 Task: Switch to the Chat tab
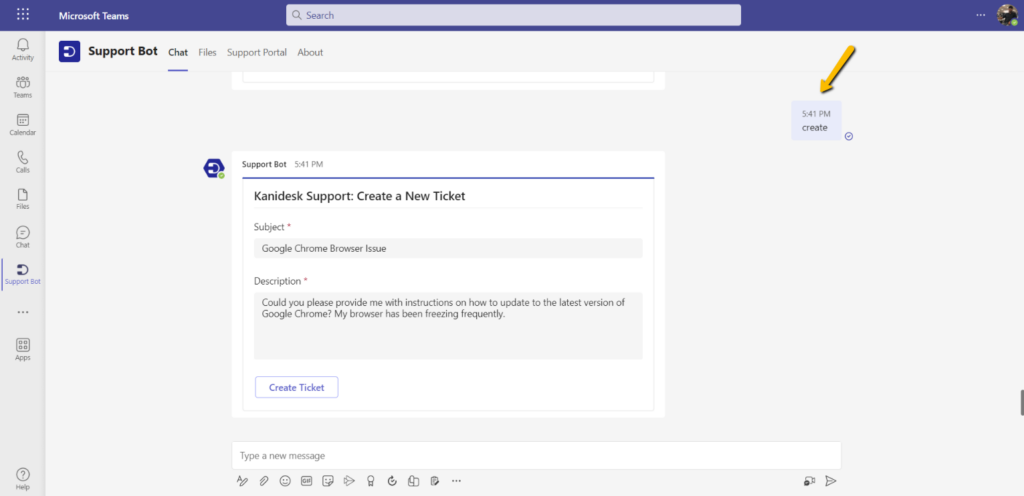point(178,52)
